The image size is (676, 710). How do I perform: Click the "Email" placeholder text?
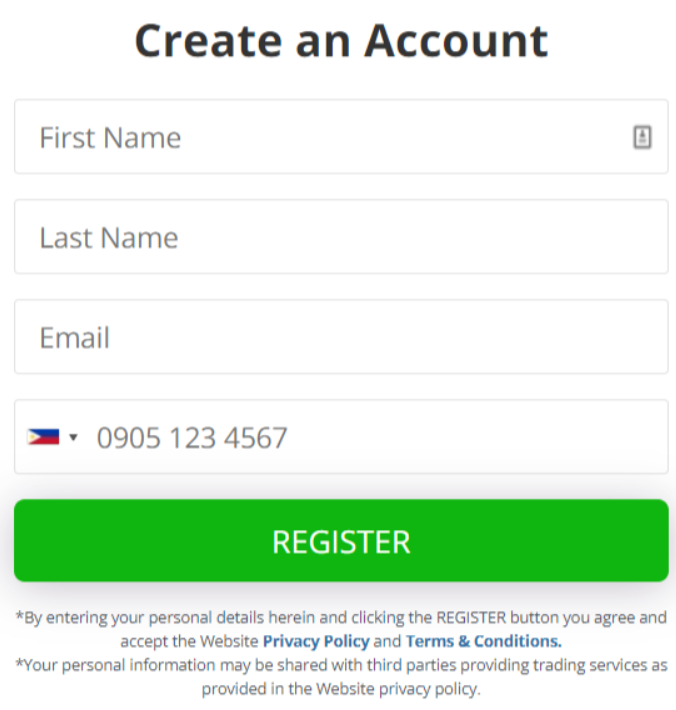pos(75,337)
